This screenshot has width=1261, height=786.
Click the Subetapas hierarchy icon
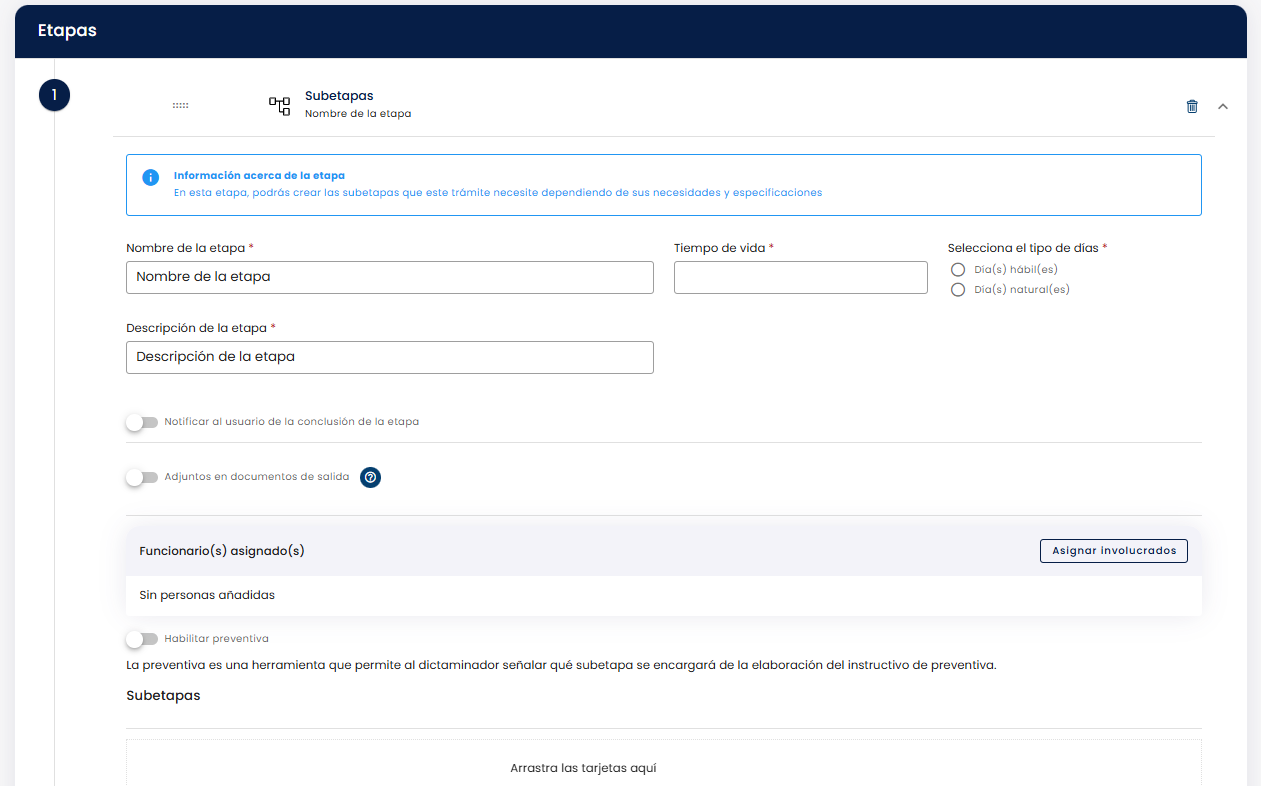(280, 105)
